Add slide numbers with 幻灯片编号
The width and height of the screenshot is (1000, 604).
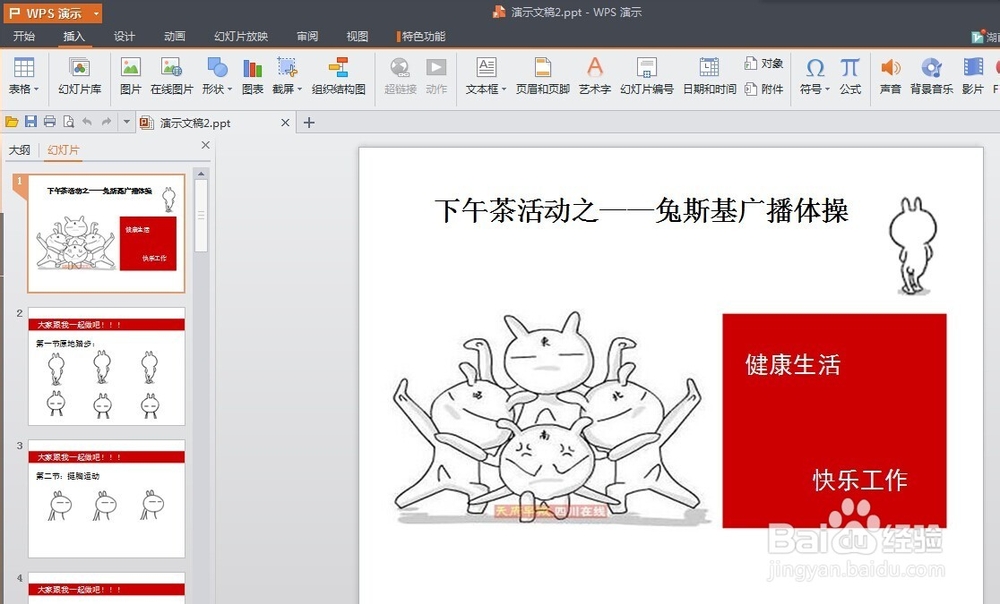[x=646, y=75]
